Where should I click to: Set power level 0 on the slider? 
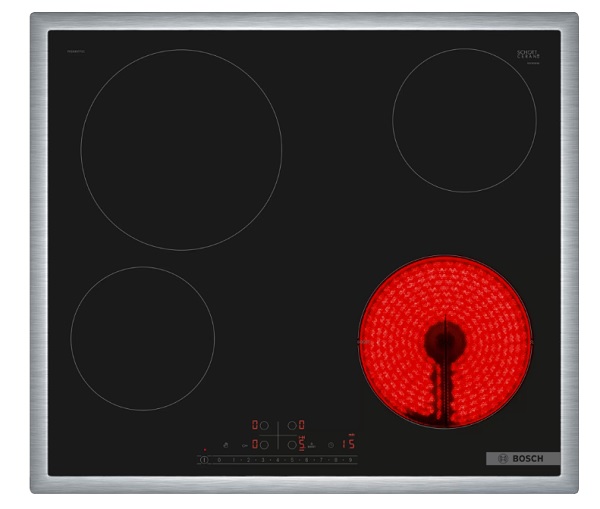pos(219,460)
